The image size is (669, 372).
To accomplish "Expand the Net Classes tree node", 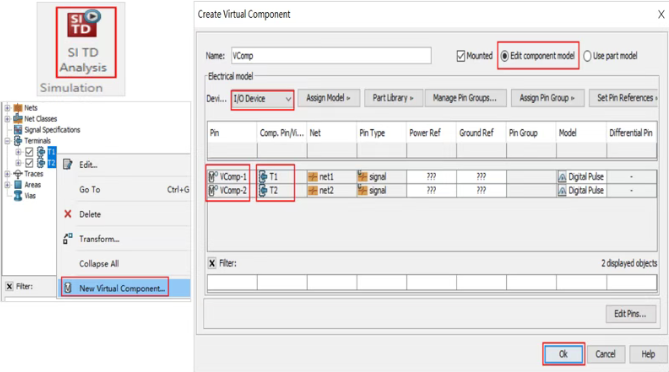I will 7,119.
